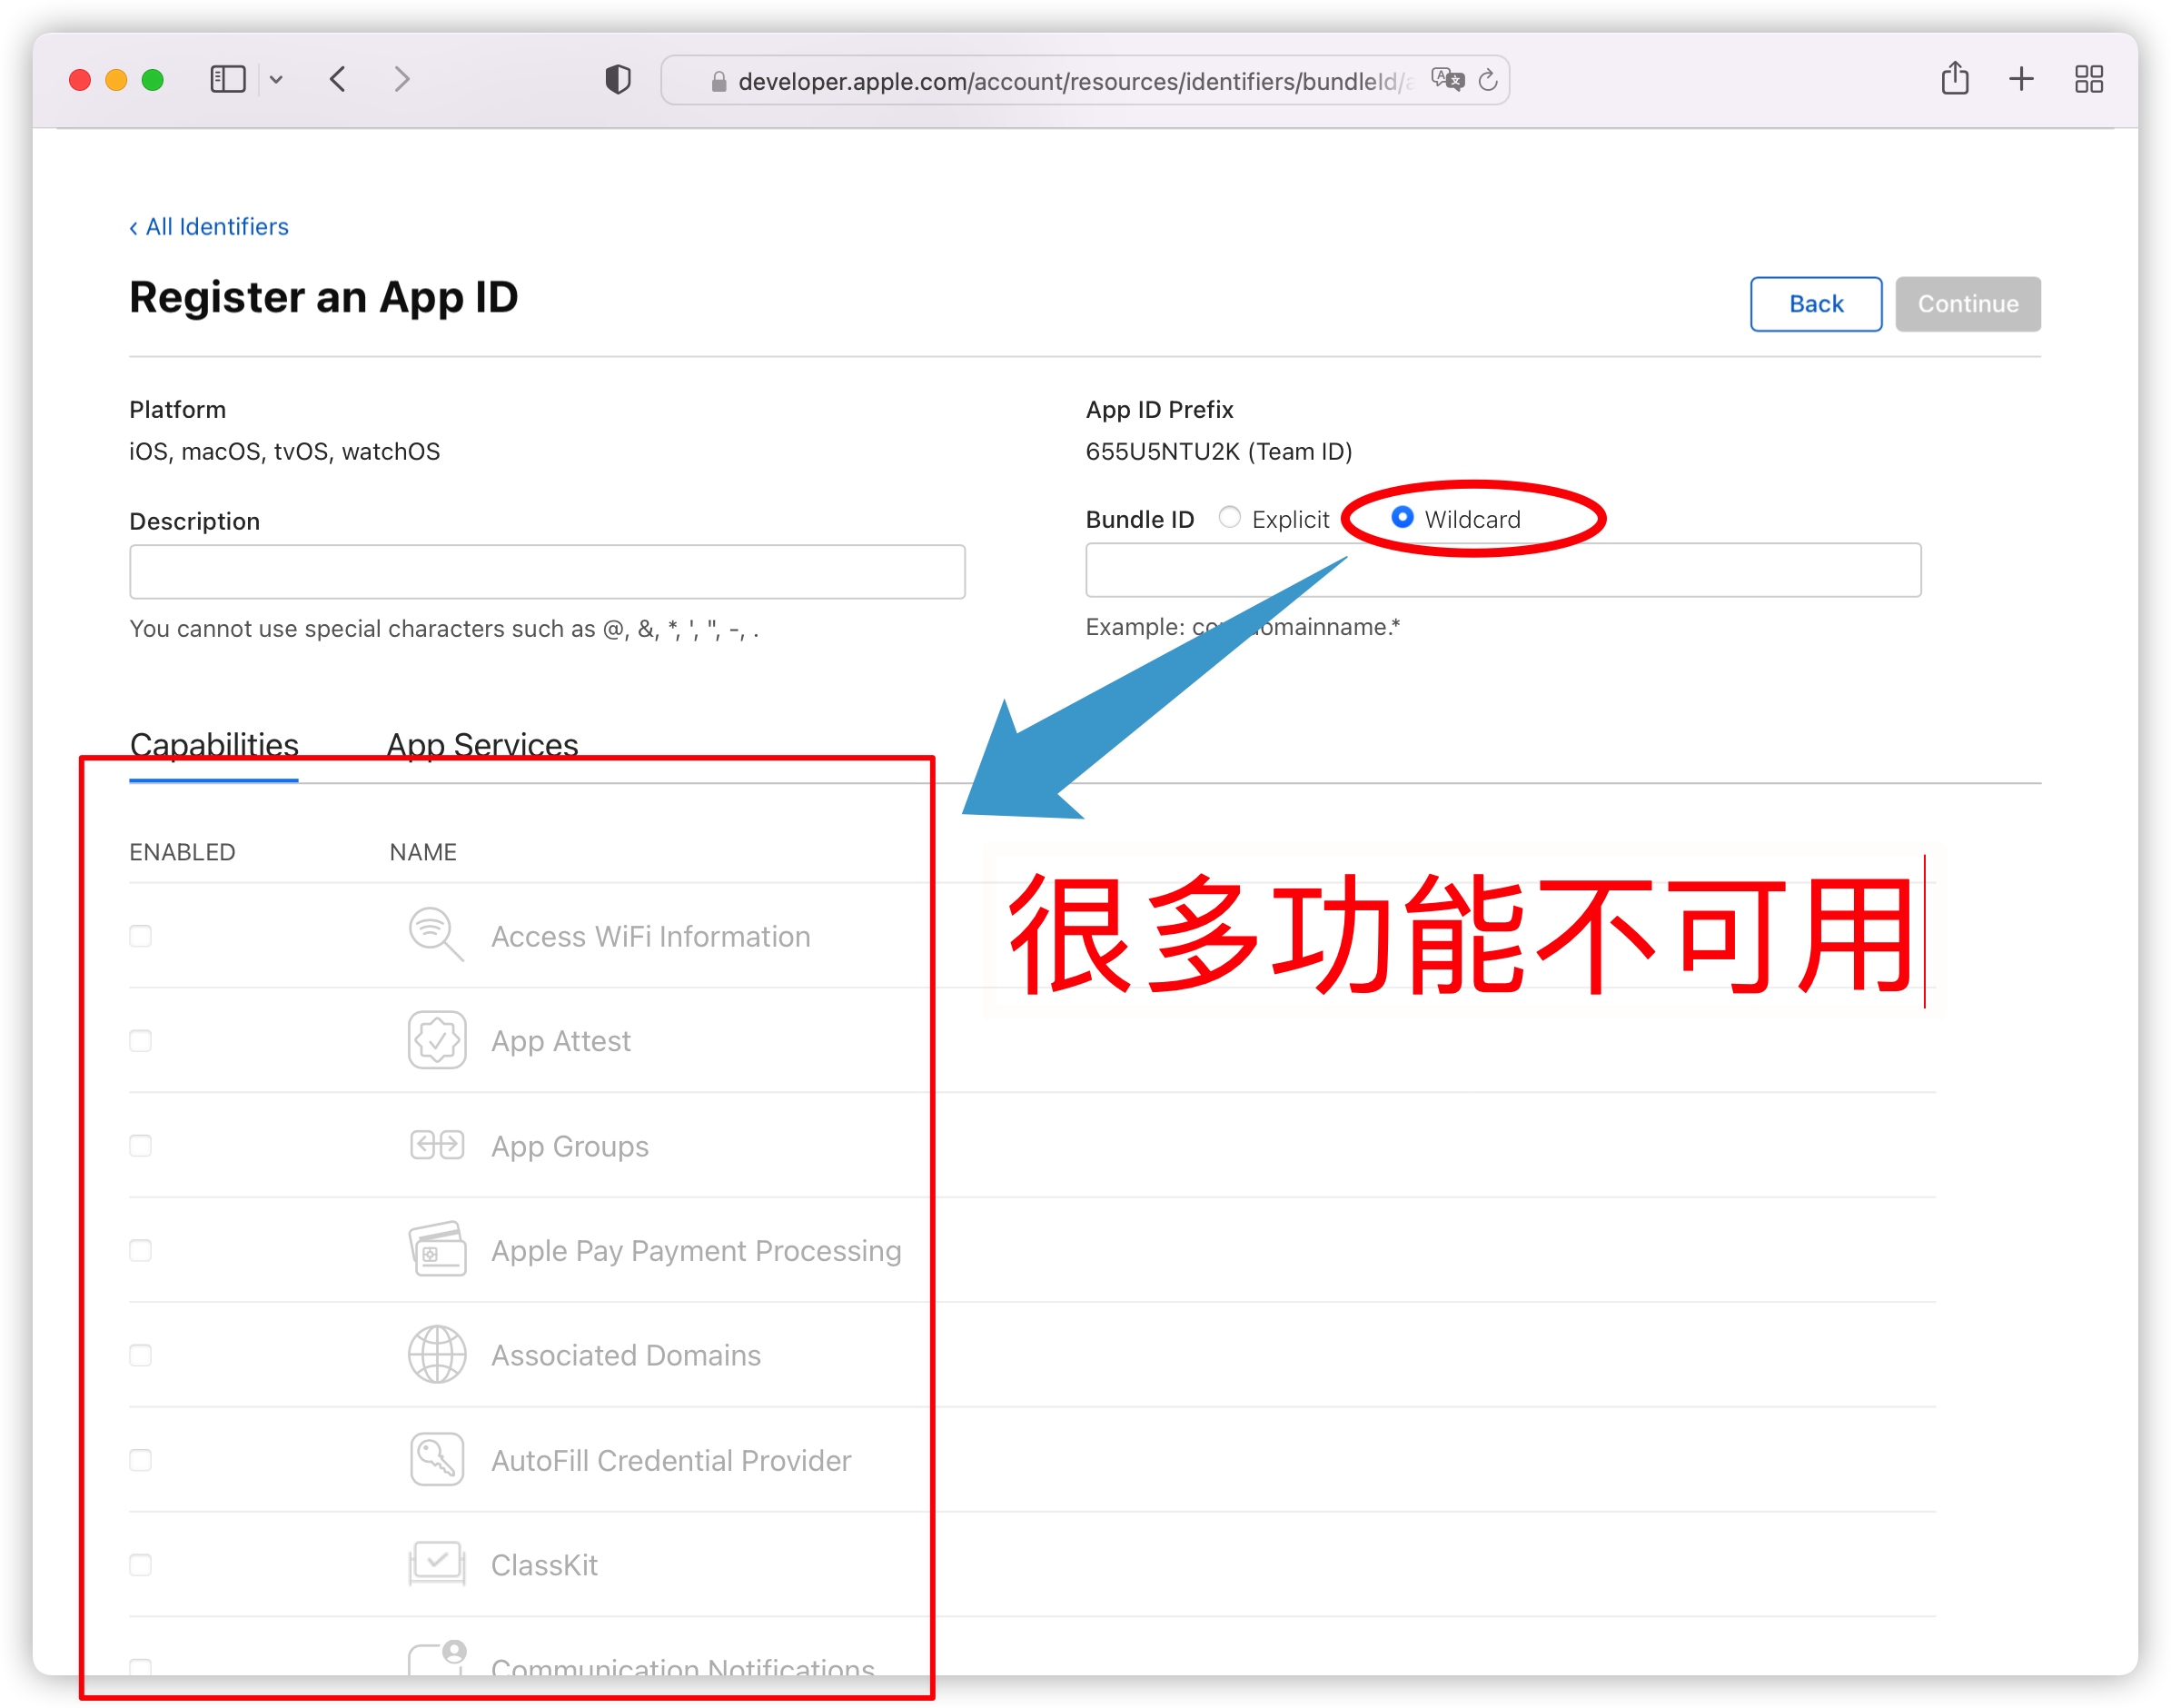Click the Safari sidebar toggle icon
Screen dimensions: 2171x1708
tap(228, 79)
